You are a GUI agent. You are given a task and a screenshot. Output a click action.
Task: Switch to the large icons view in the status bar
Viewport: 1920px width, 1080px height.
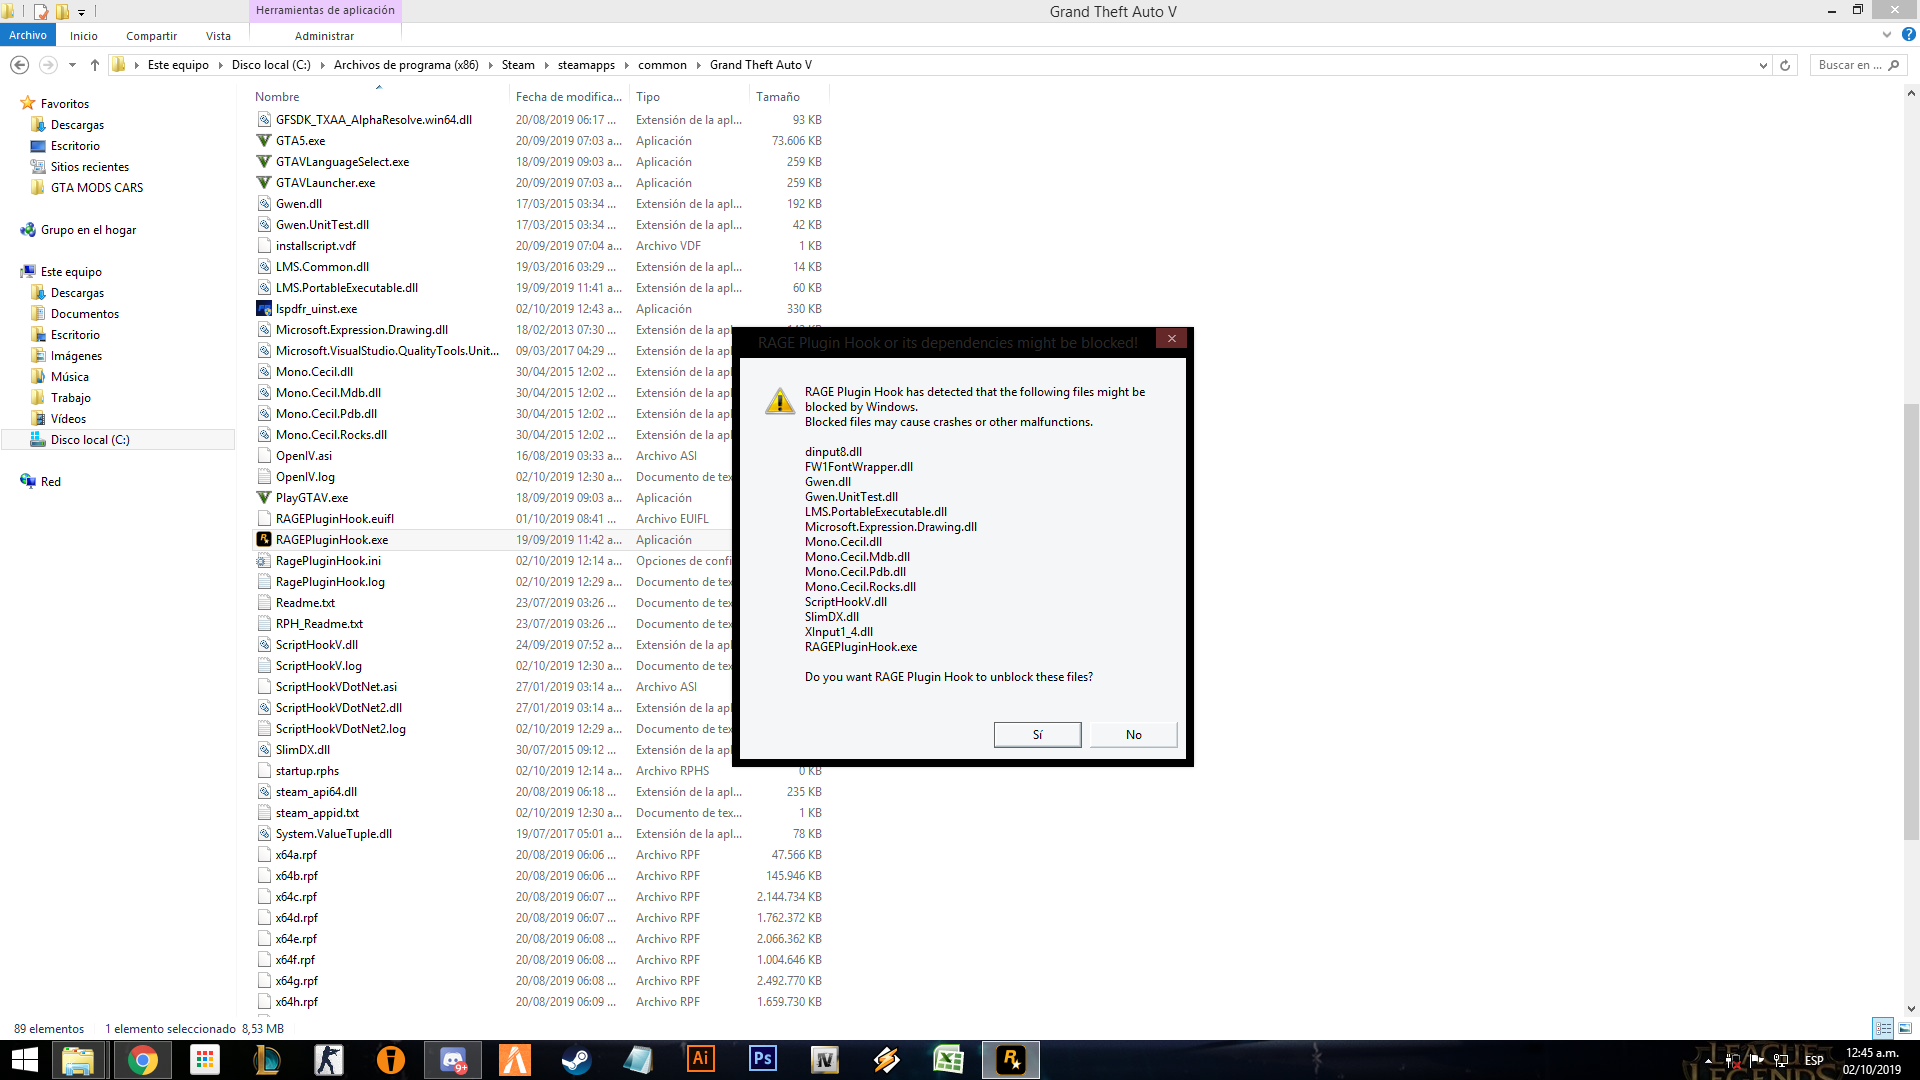coord(1905,1028)
